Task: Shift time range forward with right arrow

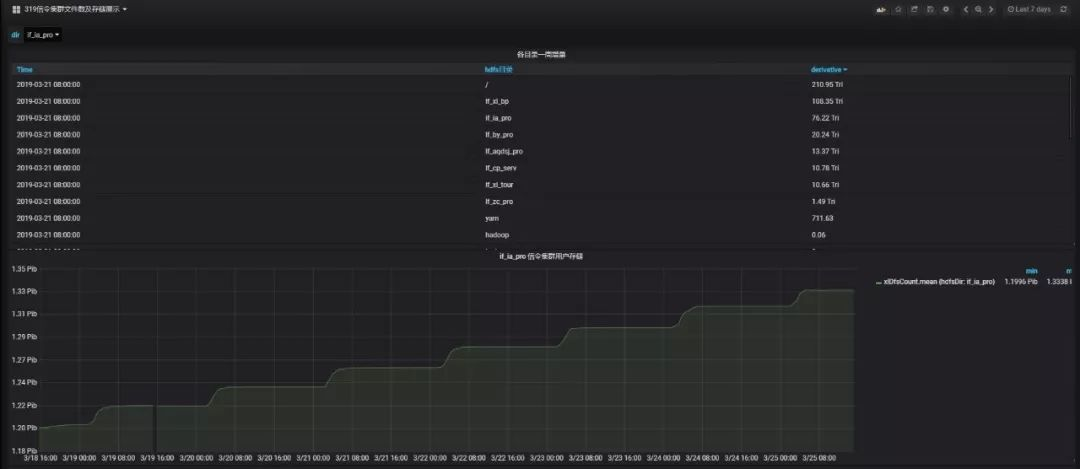Action: (x=991, y=10)
